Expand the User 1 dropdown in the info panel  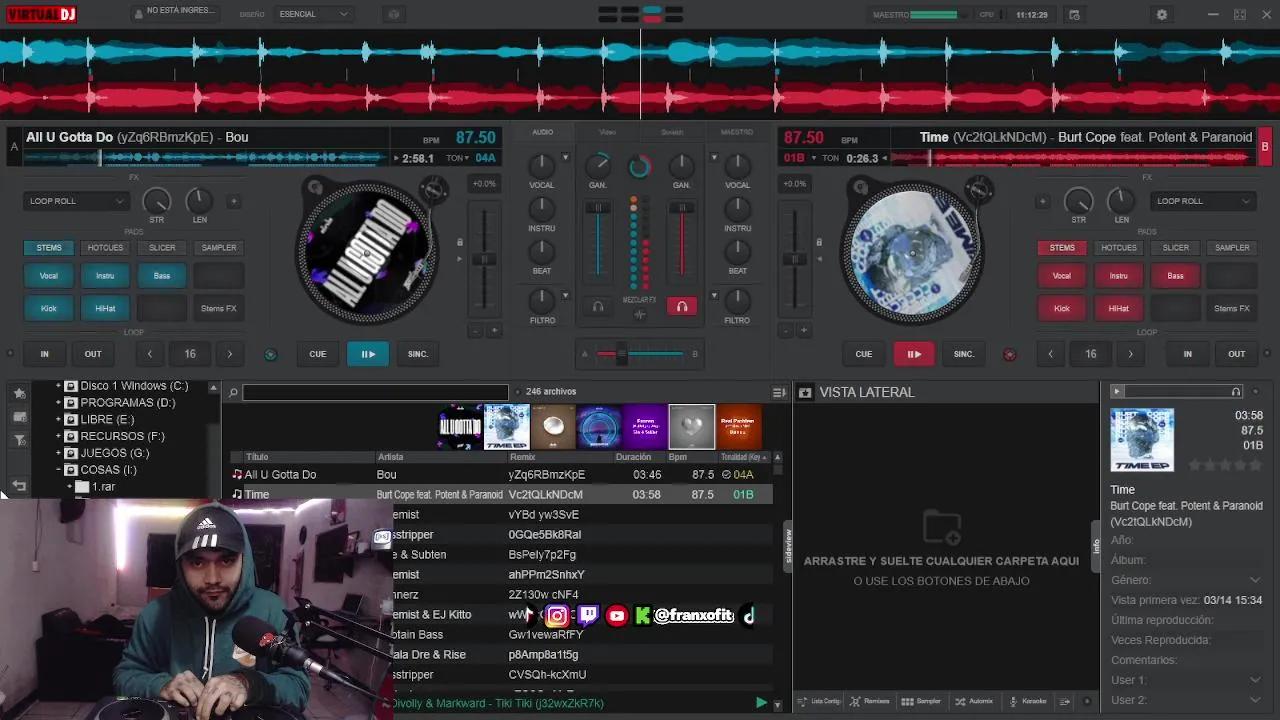coord(1255,680)
